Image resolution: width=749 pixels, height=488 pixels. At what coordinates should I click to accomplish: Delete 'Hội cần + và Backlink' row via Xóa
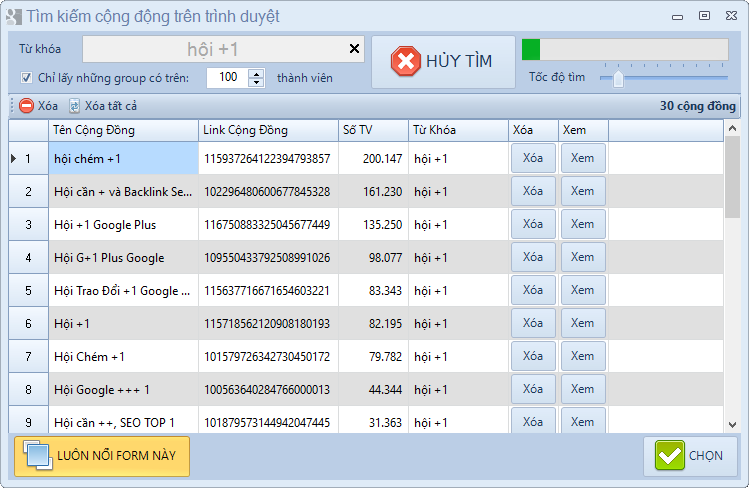(x=533, y=191)
